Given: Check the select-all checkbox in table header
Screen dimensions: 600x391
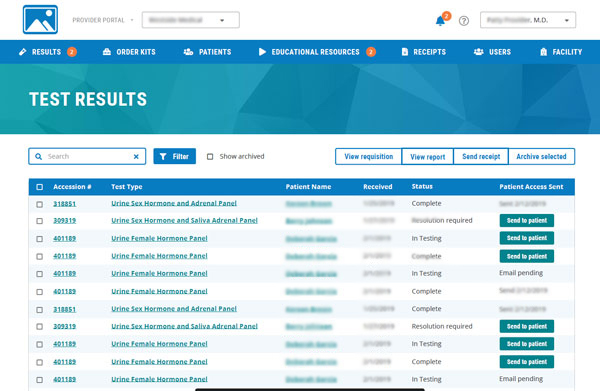Looking at the screenshot, I should (x=39, y=187).
